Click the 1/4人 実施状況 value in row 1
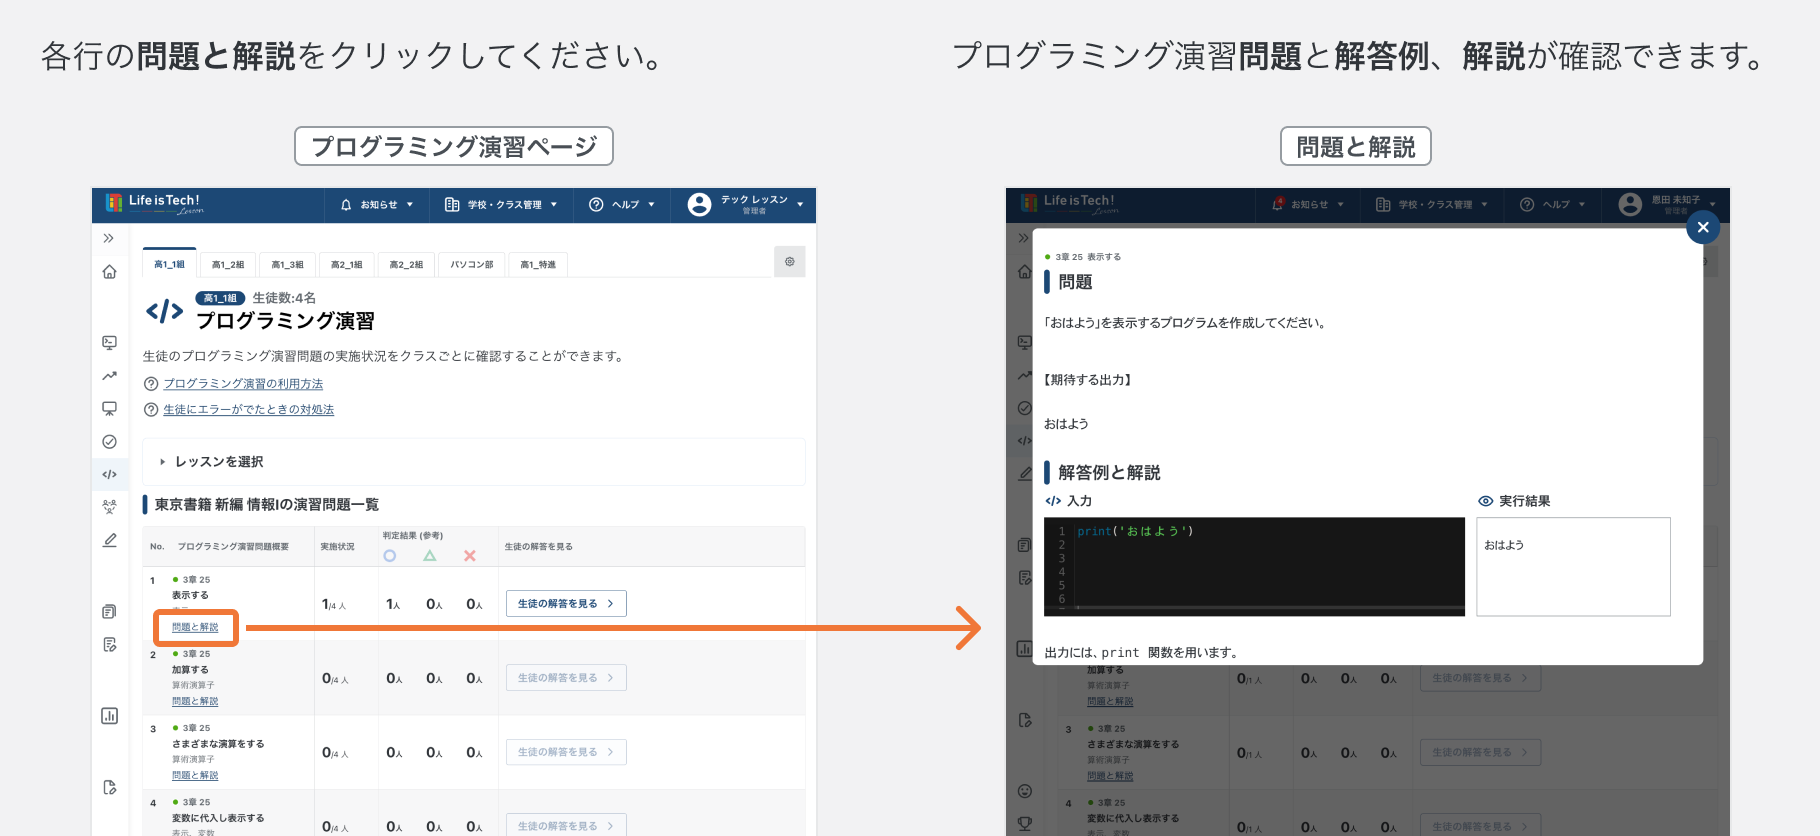The width and height of the screenshot is (1820, 836). [334, 605]
